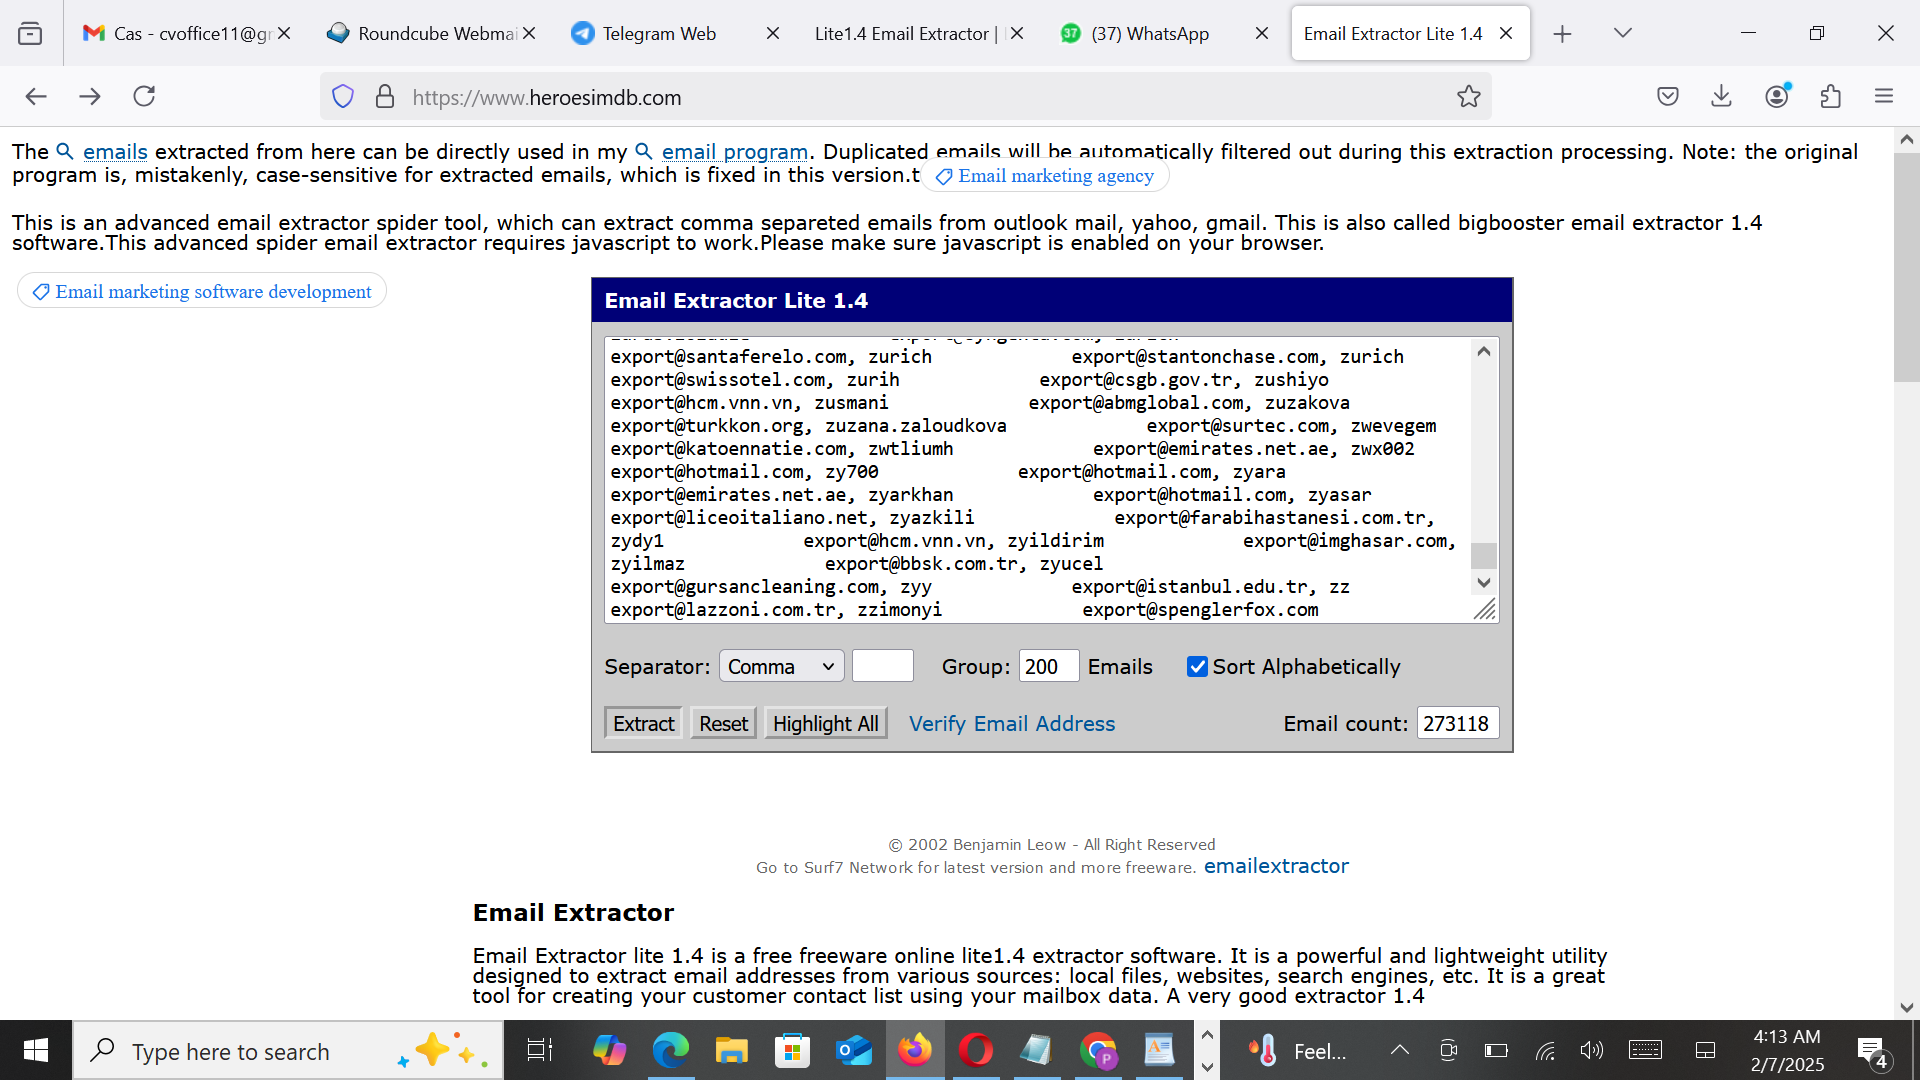Open the browser tab list dropdown chevron

[1622, 33]
